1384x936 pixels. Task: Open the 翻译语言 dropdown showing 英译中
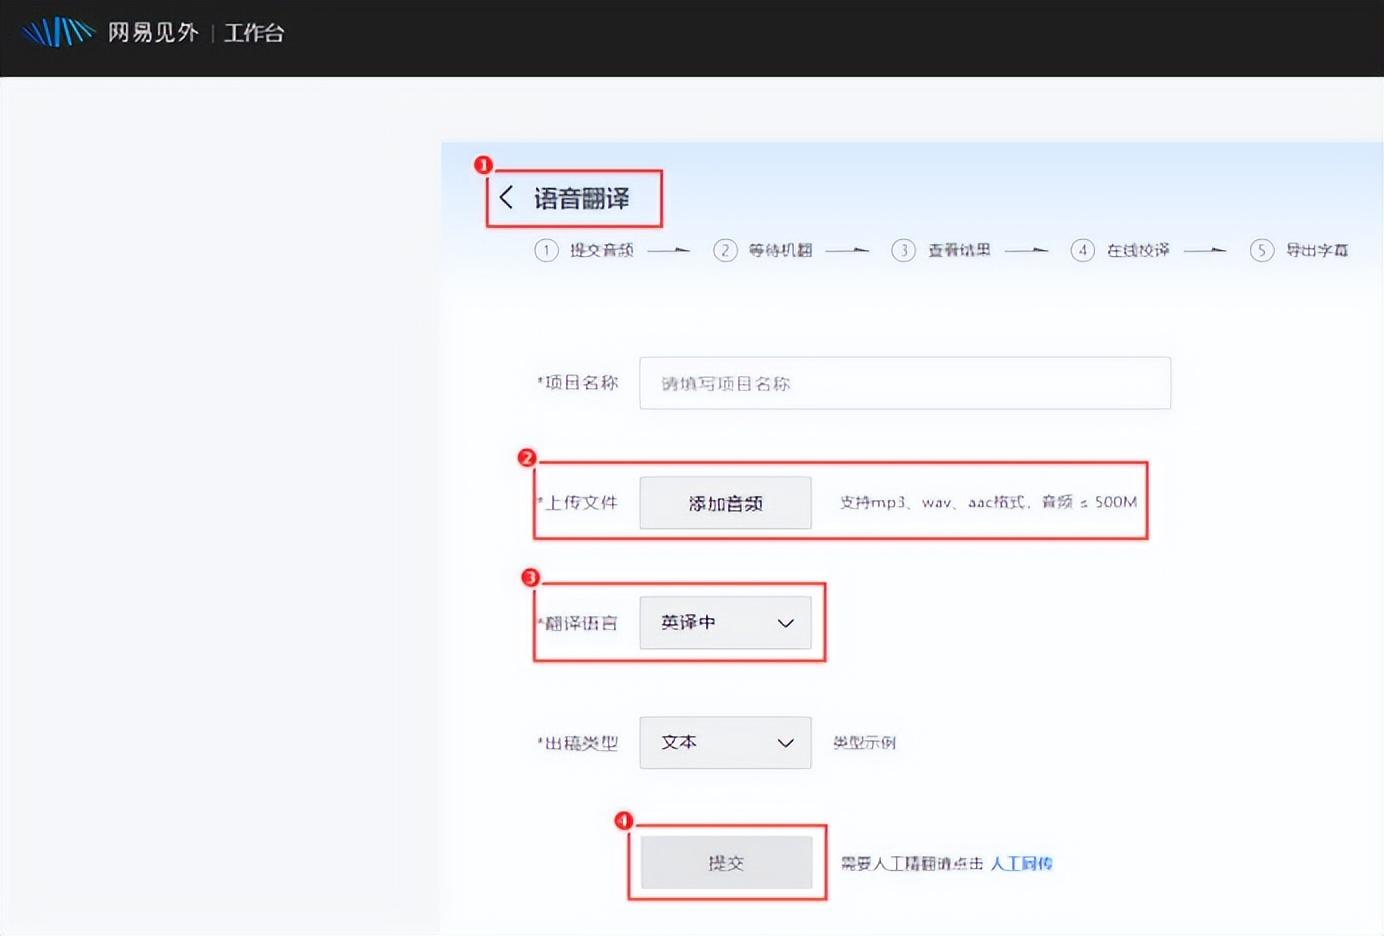point(725,623)
